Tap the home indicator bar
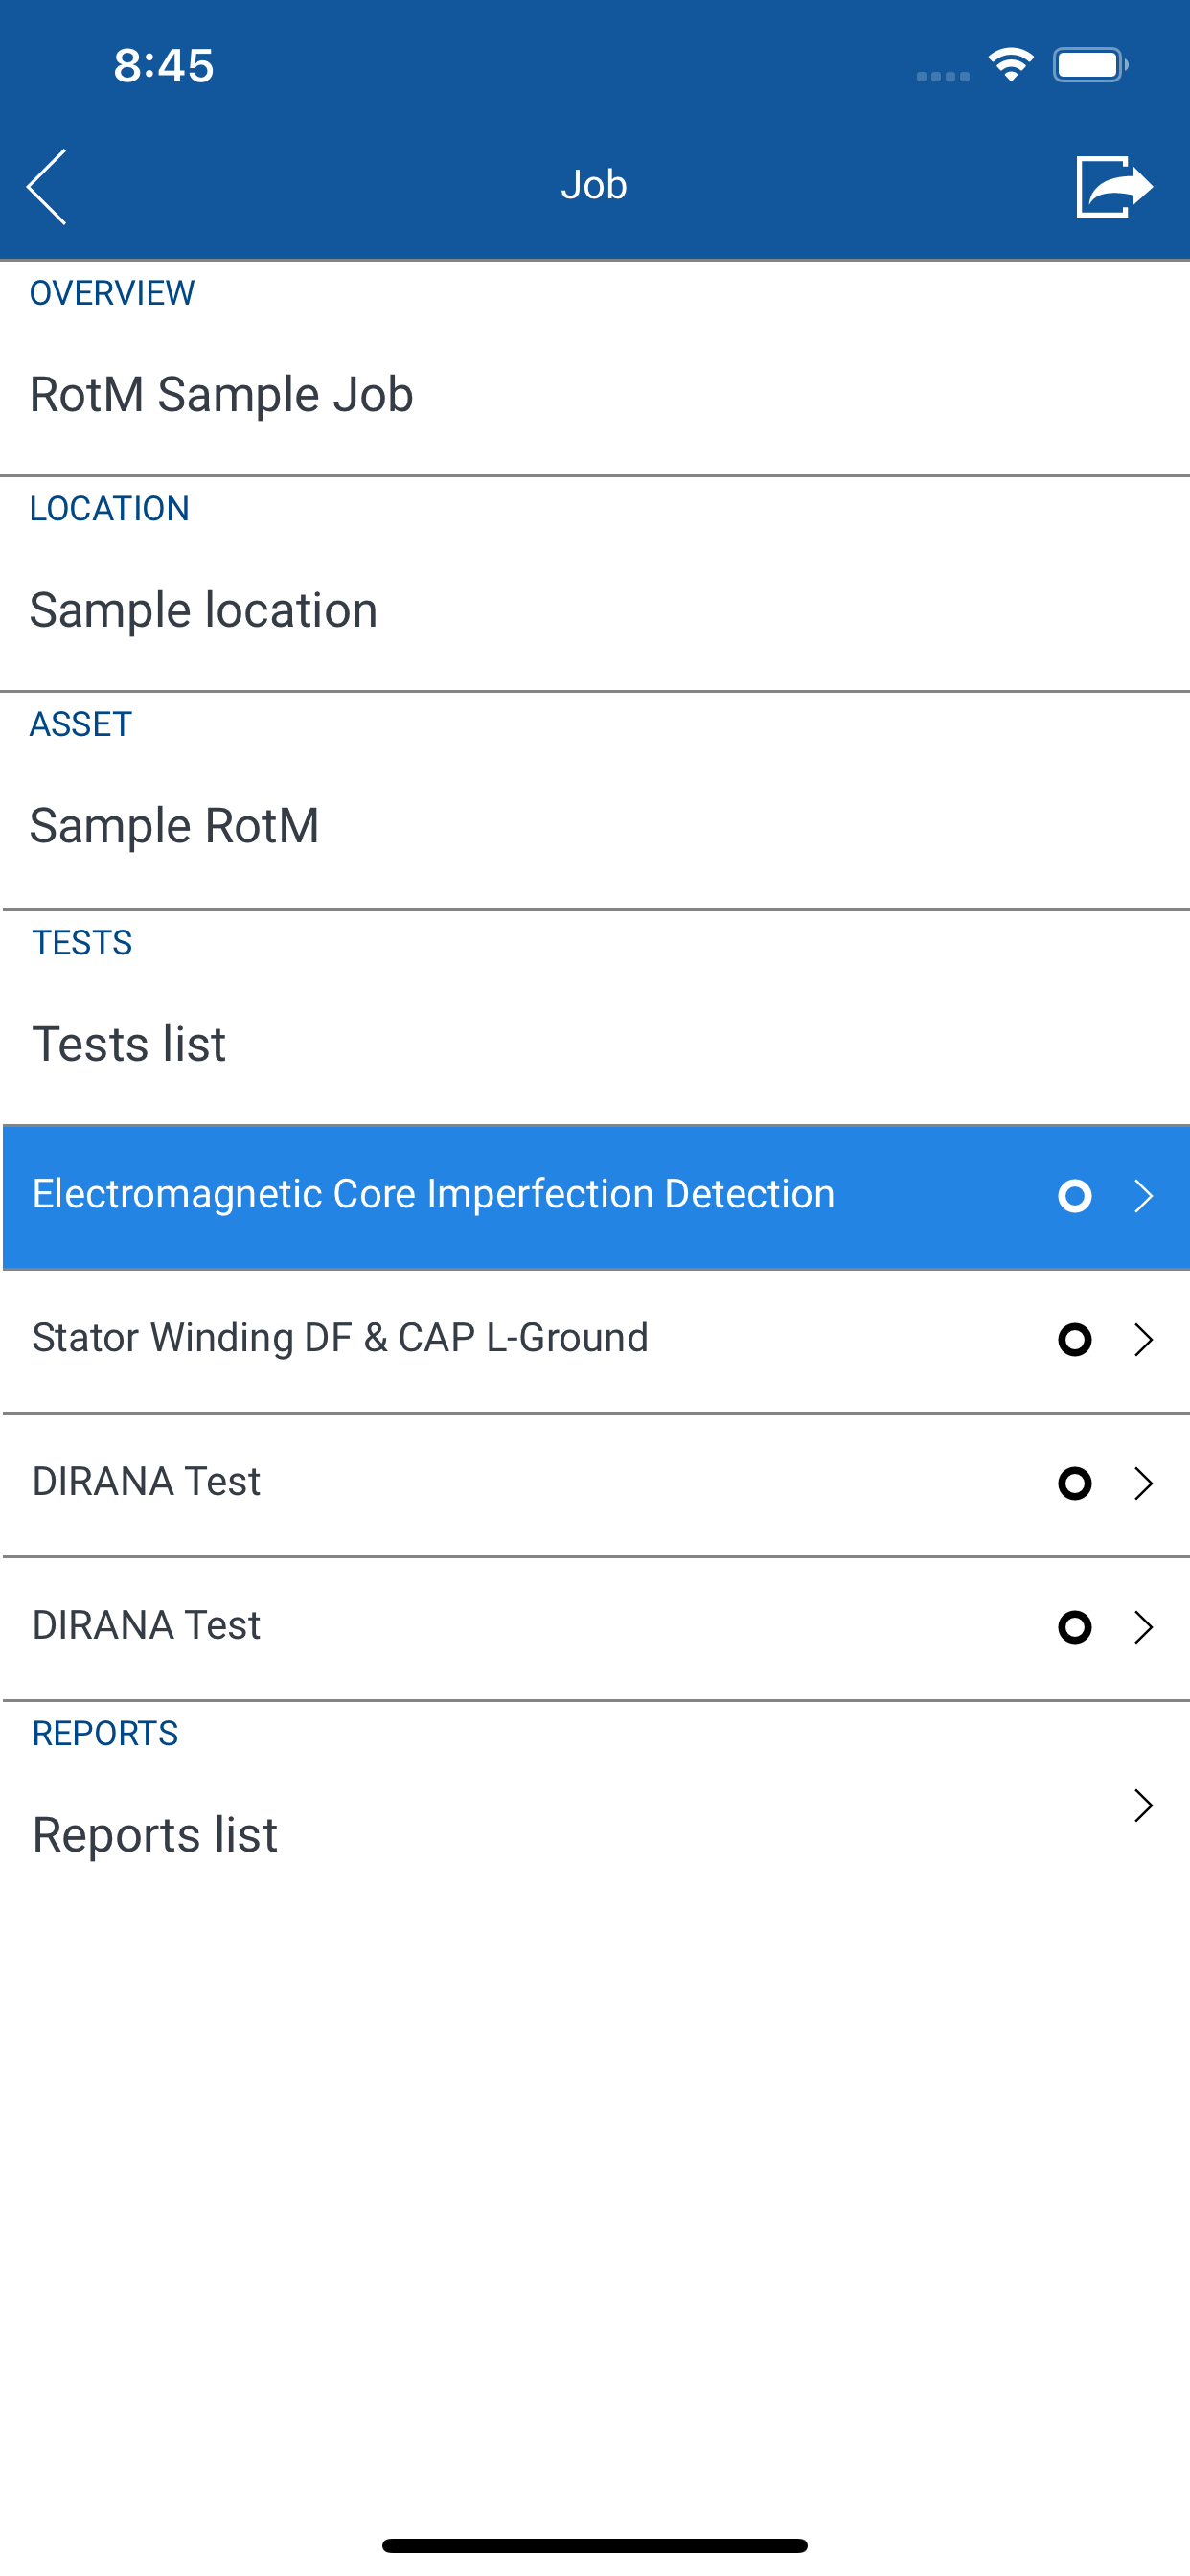Image resolution: width=1190 pixels, height=2576 pixels. [x=595, y=2545]
